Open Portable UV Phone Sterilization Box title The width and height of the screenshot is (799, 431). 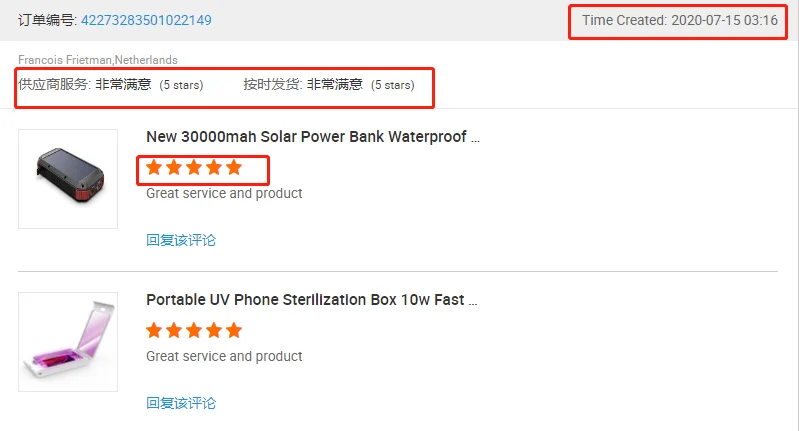coord(312,299)
